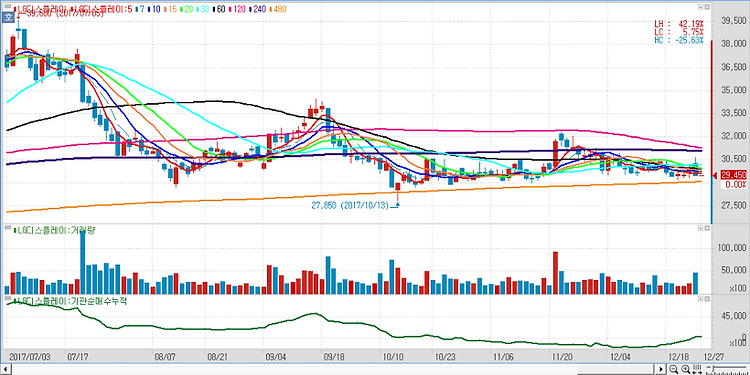Select the 60-day moving average legend
Screen dimensions: 750x375
pyautogui.click(x=219, y=9)
